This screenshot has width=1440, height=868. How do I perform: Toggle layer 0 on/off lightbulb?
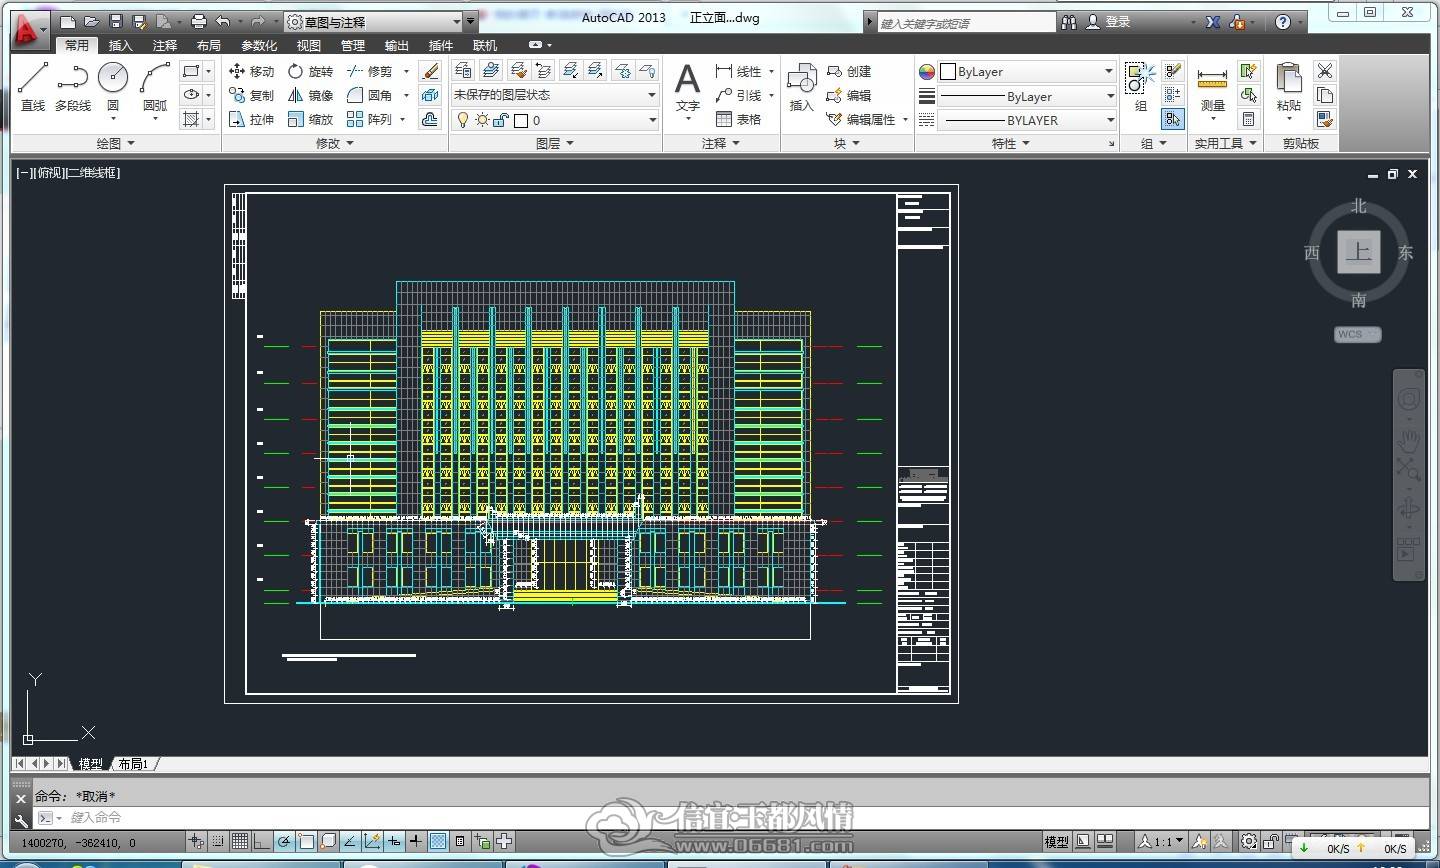[x=463, y=120]
